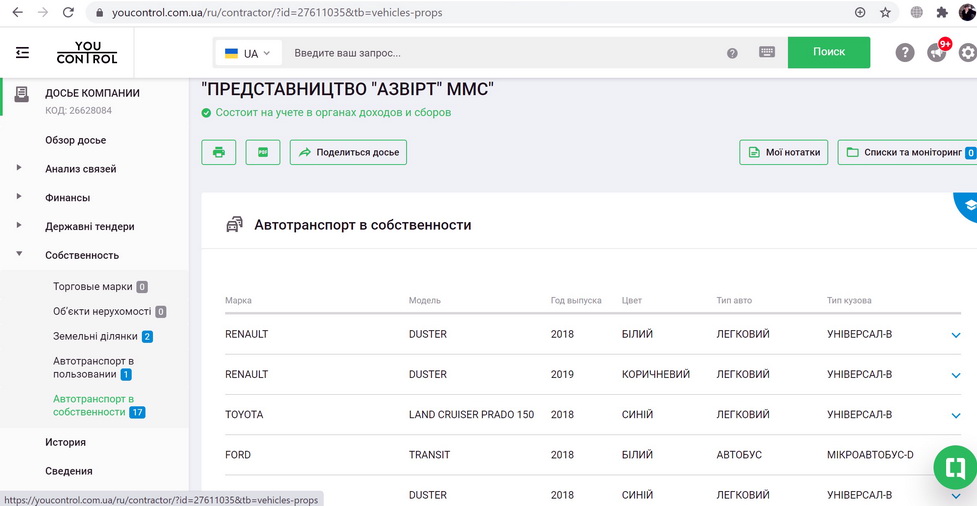Expand the Toyota Land Cruiser Prado row
Screen dimensions: 977x506
click(x=956, y=416)
